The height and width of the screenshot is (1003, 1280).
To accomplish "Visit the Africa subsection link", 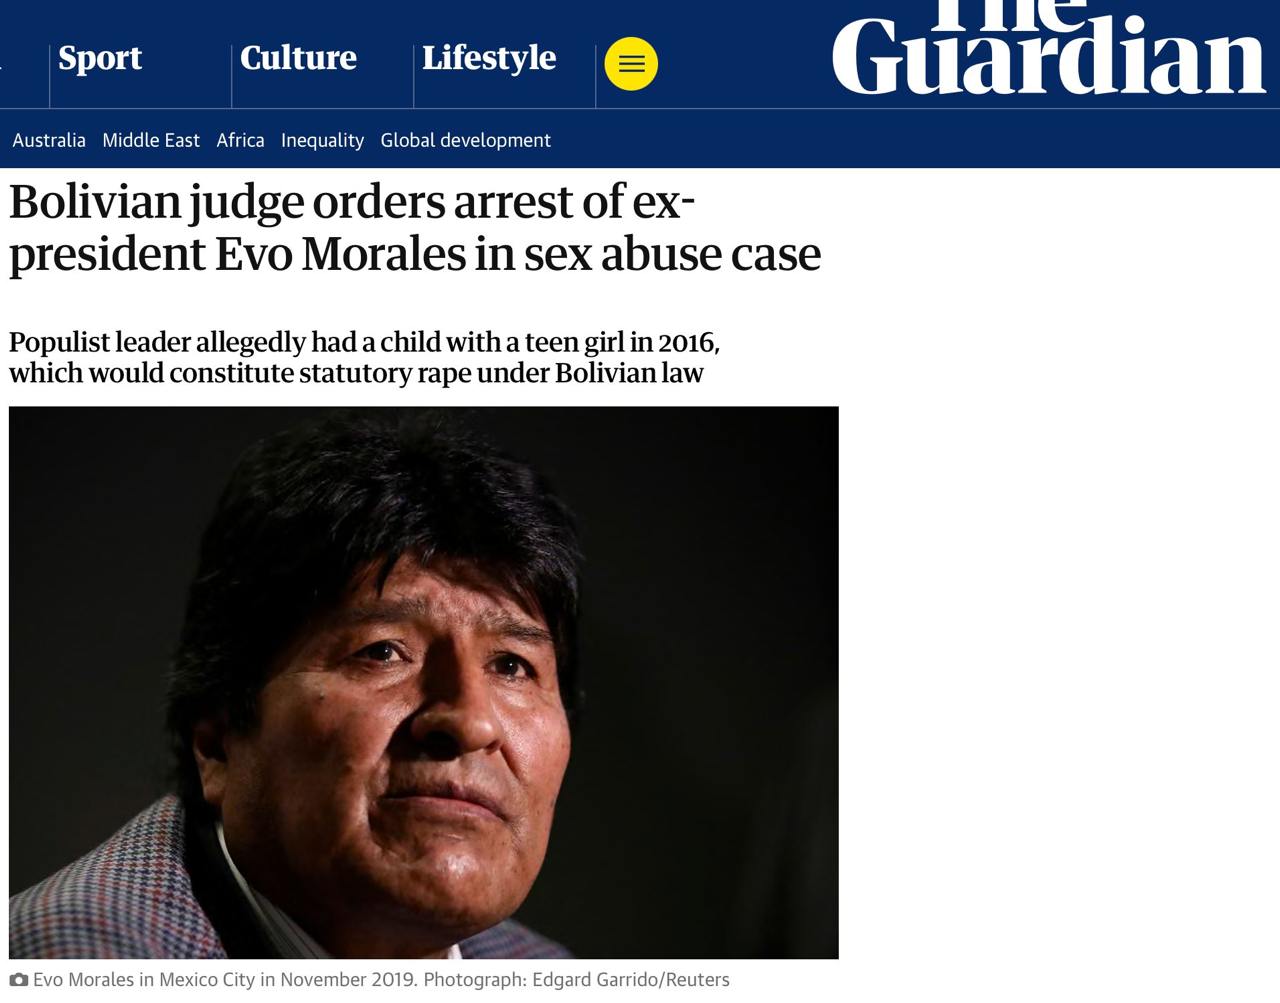I will 240,140.
